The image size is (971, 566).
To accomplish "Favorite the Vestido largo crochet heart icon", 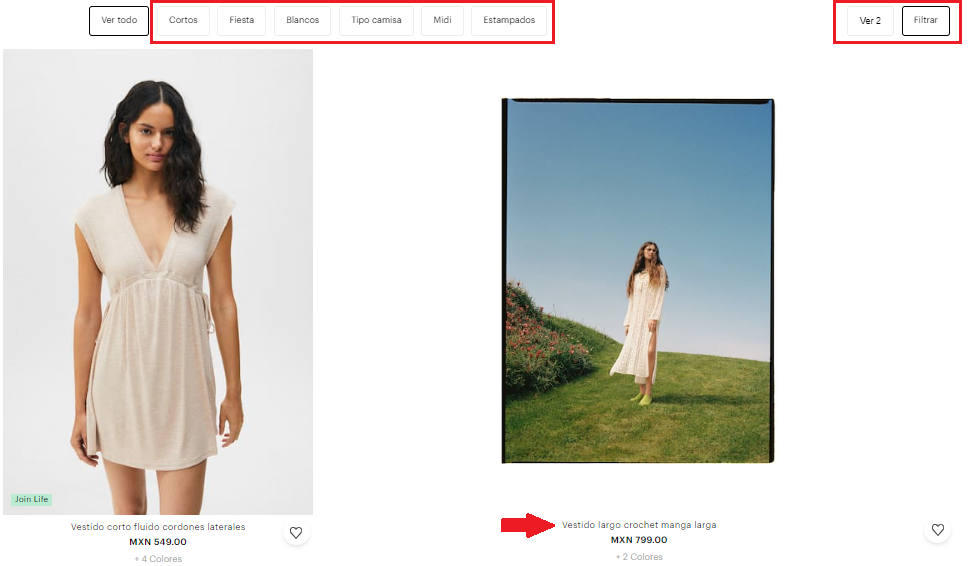I will tap(937, 530).
